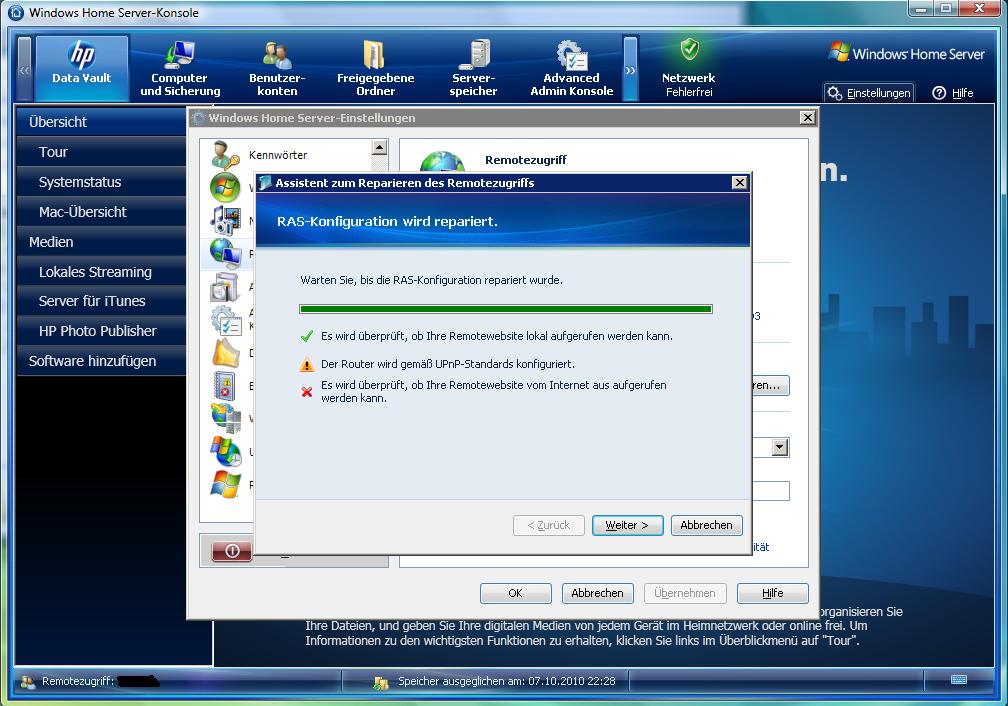Click OK in settings dialog
The image size is (1008, 706).
tap(516, 593)
